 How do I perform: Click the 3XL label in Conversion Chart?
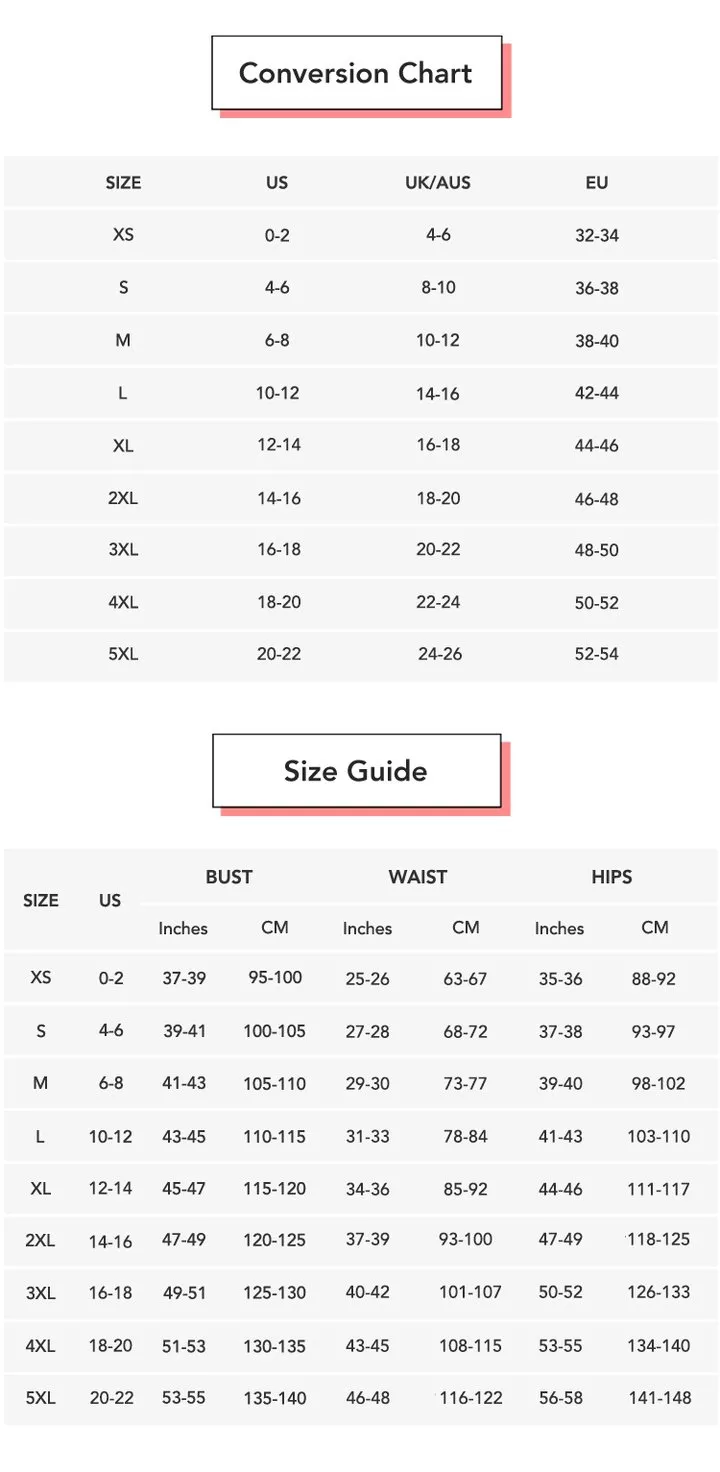(123, 550)
